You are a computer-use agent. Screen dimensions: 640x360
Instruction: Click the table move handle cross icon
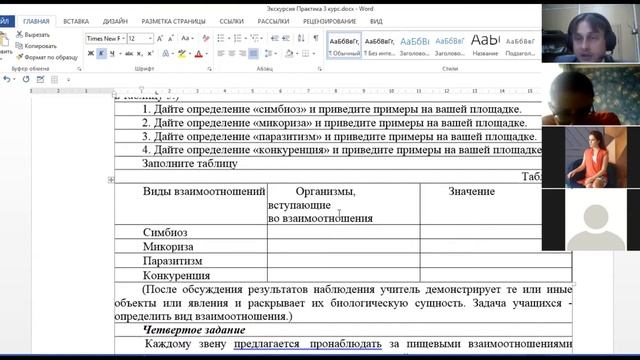(111, 180)
